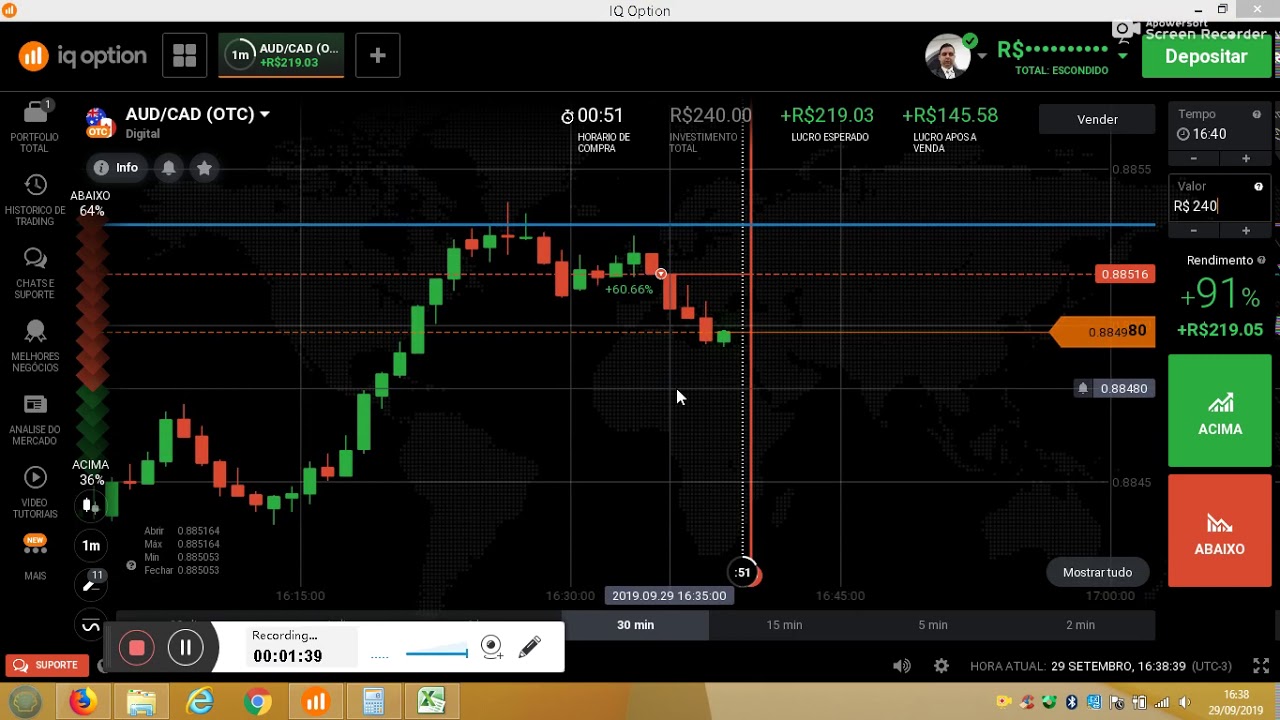The height and width of the screenshot is (720, 1280).
Task: Add a new asset tab with plus
Action: [x=377, y=56]
